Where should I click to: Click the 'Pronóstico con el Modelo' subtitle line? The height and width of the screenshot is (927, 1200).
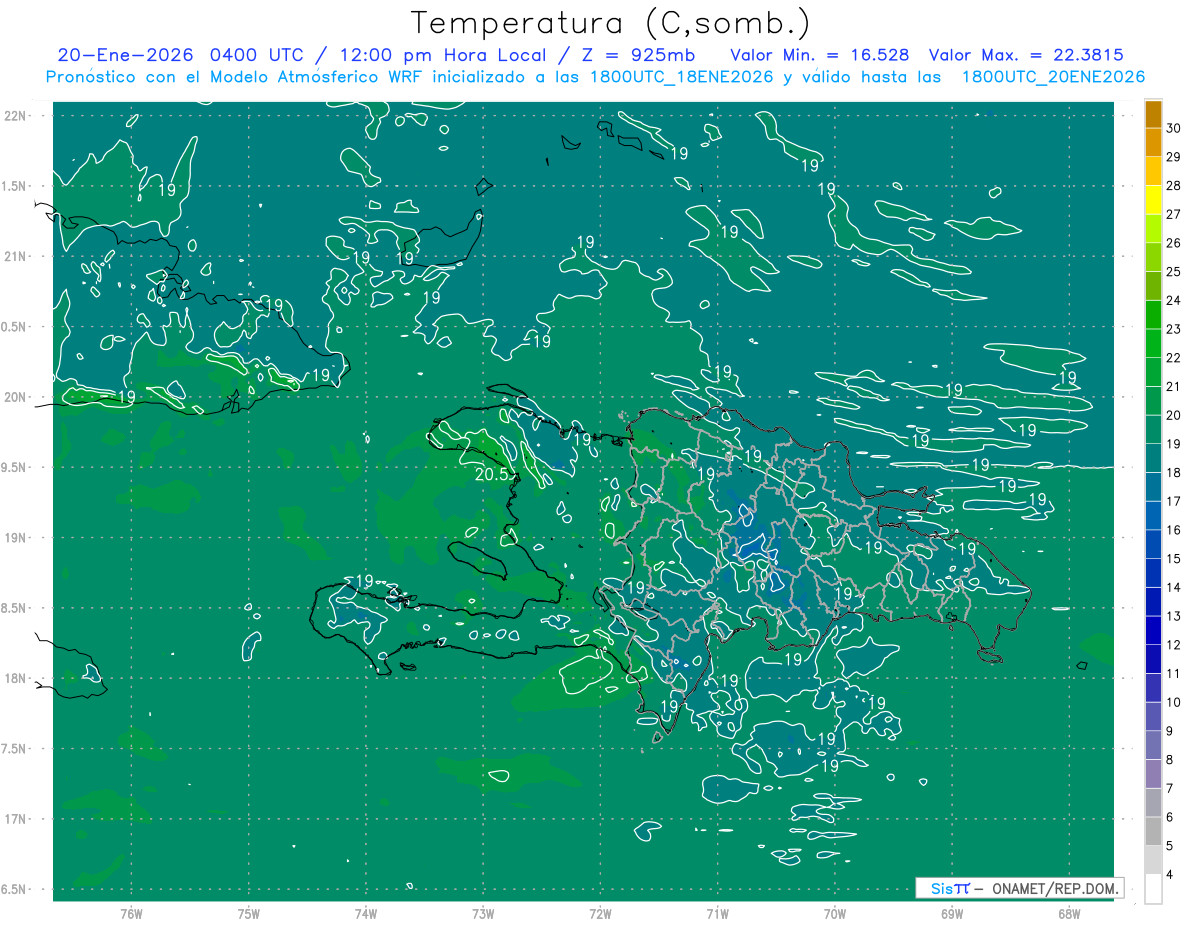coord(595,77)
